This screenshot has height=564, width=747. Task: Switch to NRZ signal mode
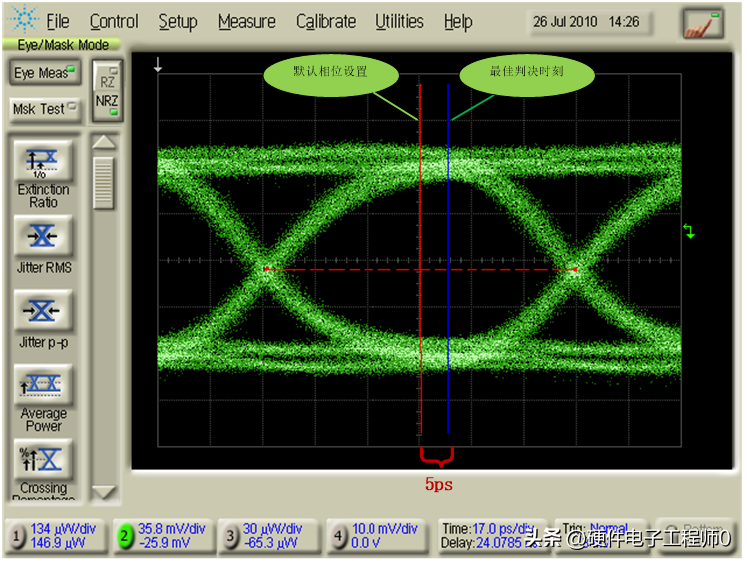[x=108, y=104]
